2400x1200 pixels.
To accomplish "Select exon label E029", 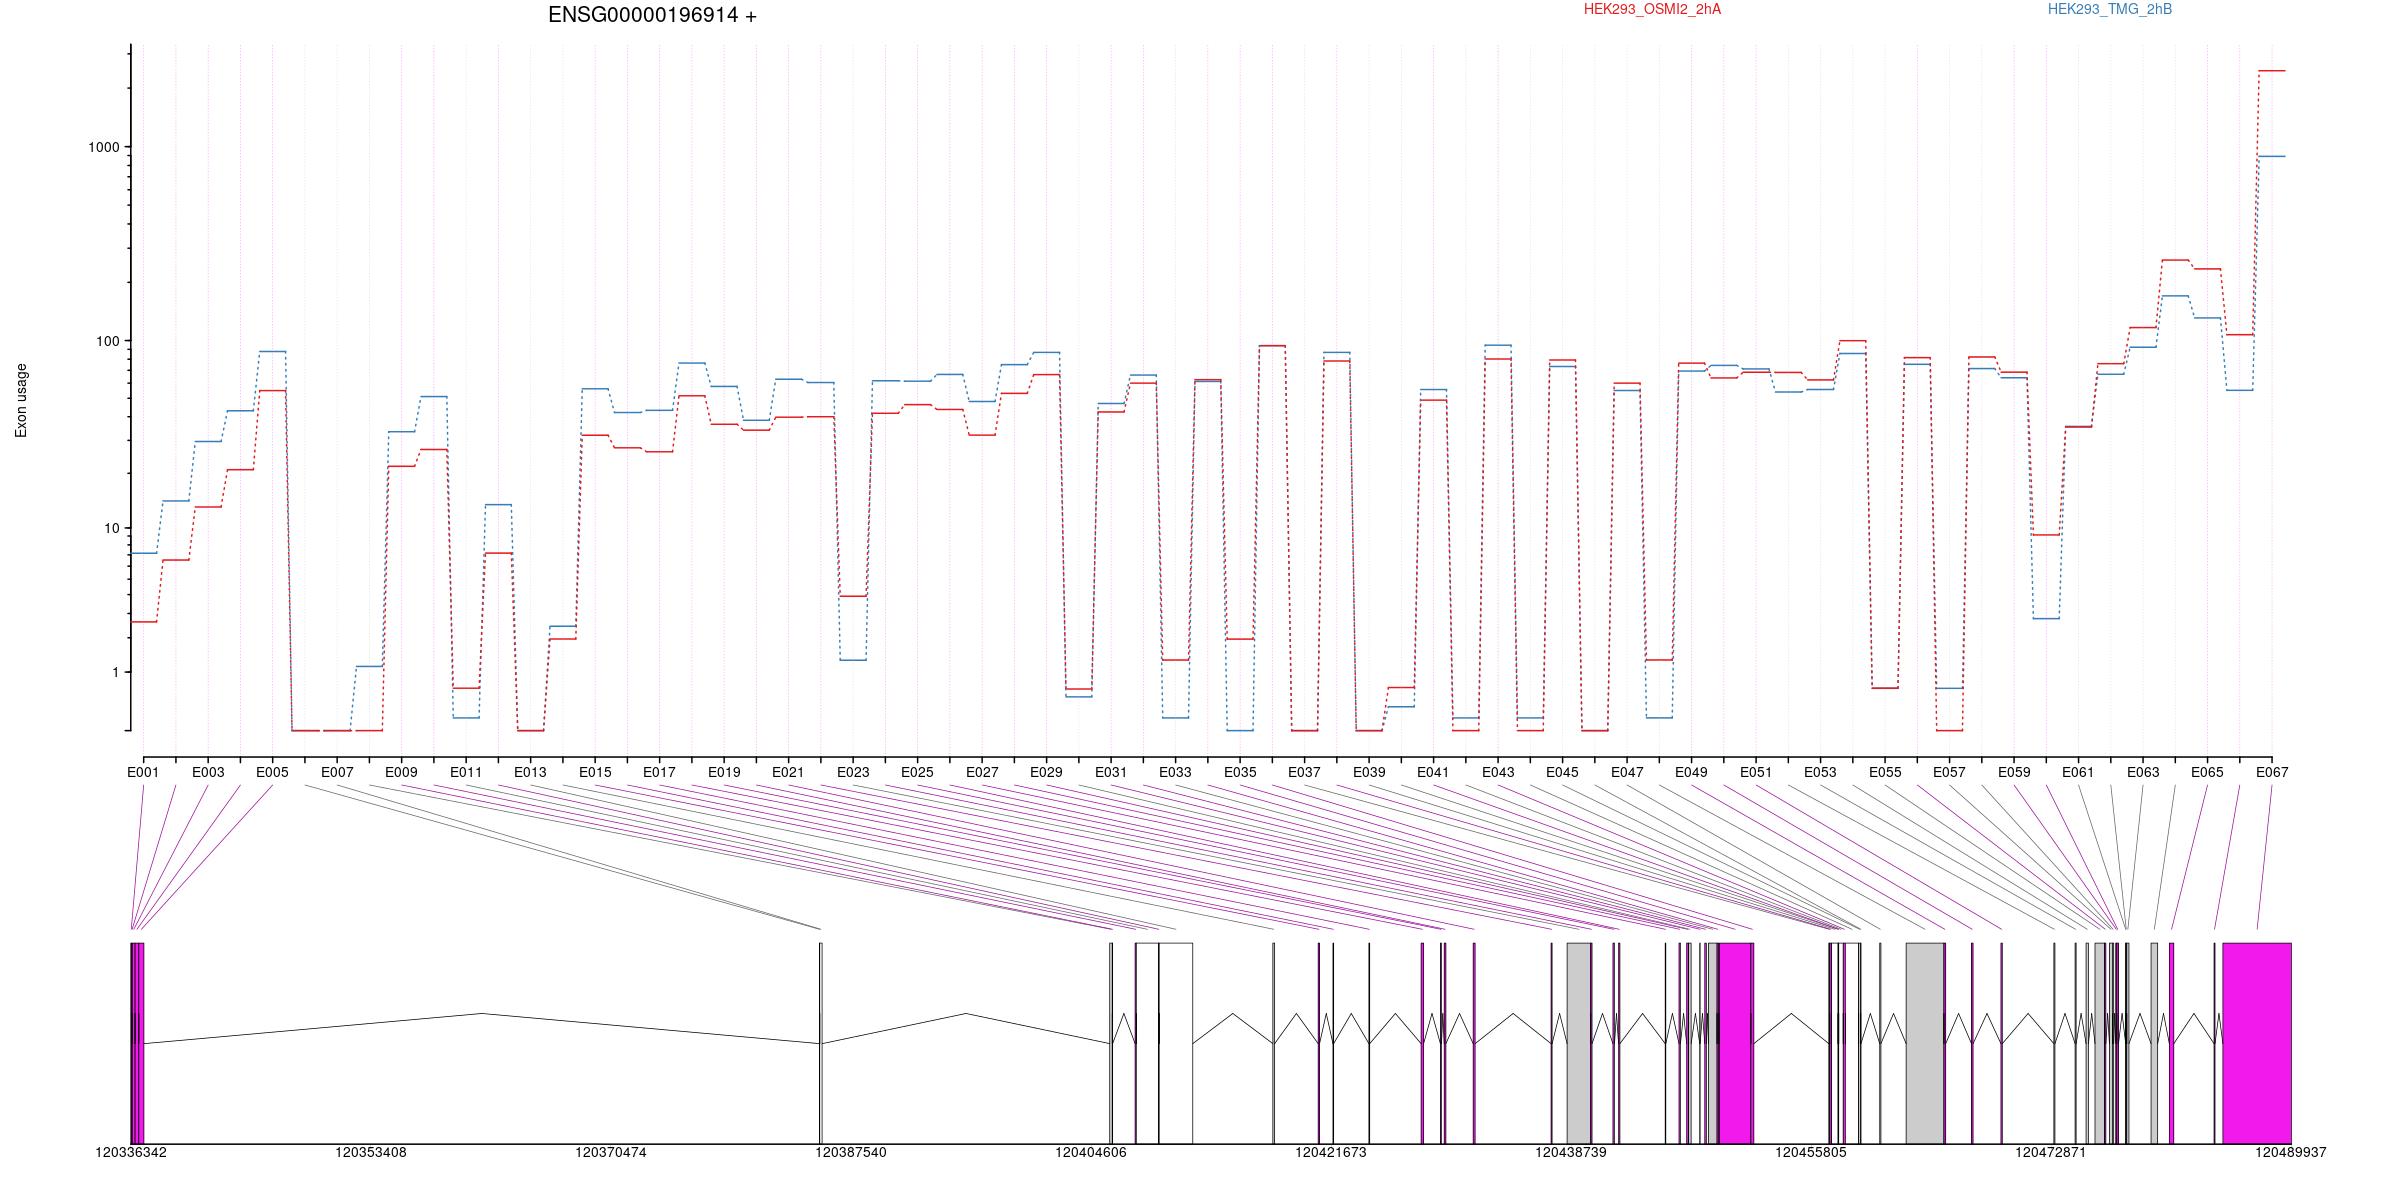I will pyautogui.click(x=1046, y=772).
